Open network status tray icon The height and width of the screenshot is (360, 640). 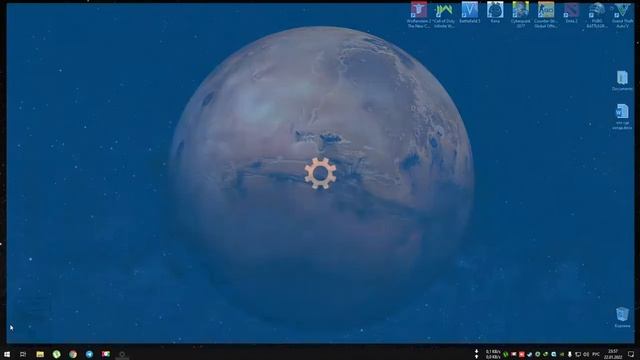pyautogui.click(x=578, y=354)
